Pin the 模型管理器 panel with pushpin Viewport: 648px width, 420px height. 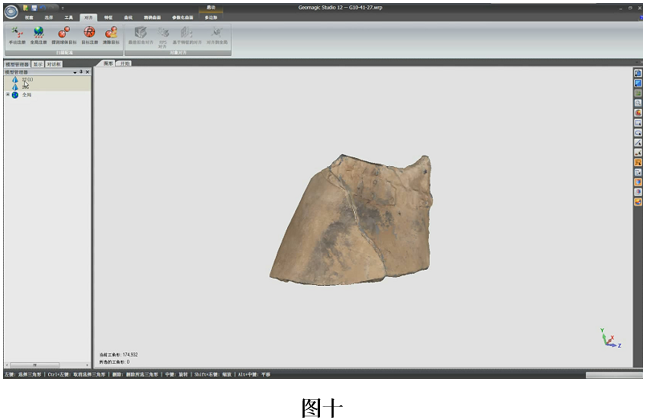81,72
